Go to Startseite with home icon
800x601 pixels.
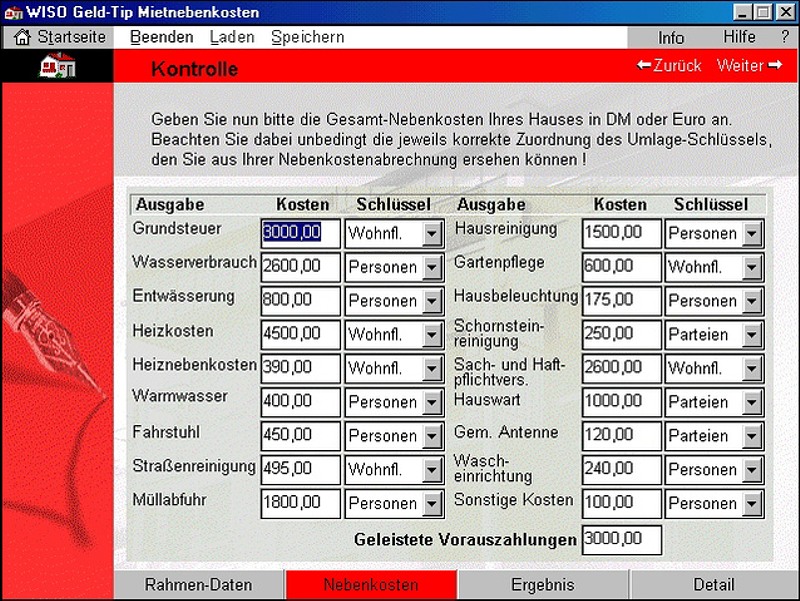(60, 37)
